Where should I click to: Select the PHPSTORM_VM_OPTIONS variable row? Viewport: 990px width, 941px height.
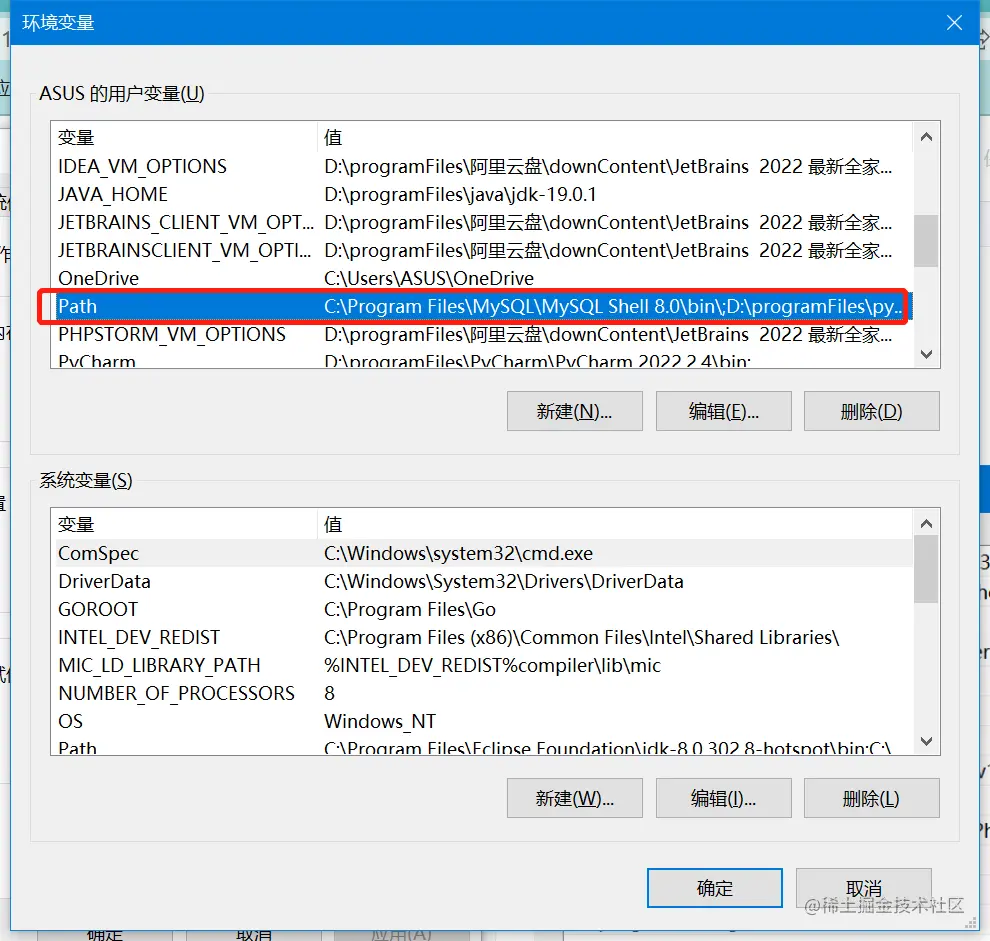point(482,334)
